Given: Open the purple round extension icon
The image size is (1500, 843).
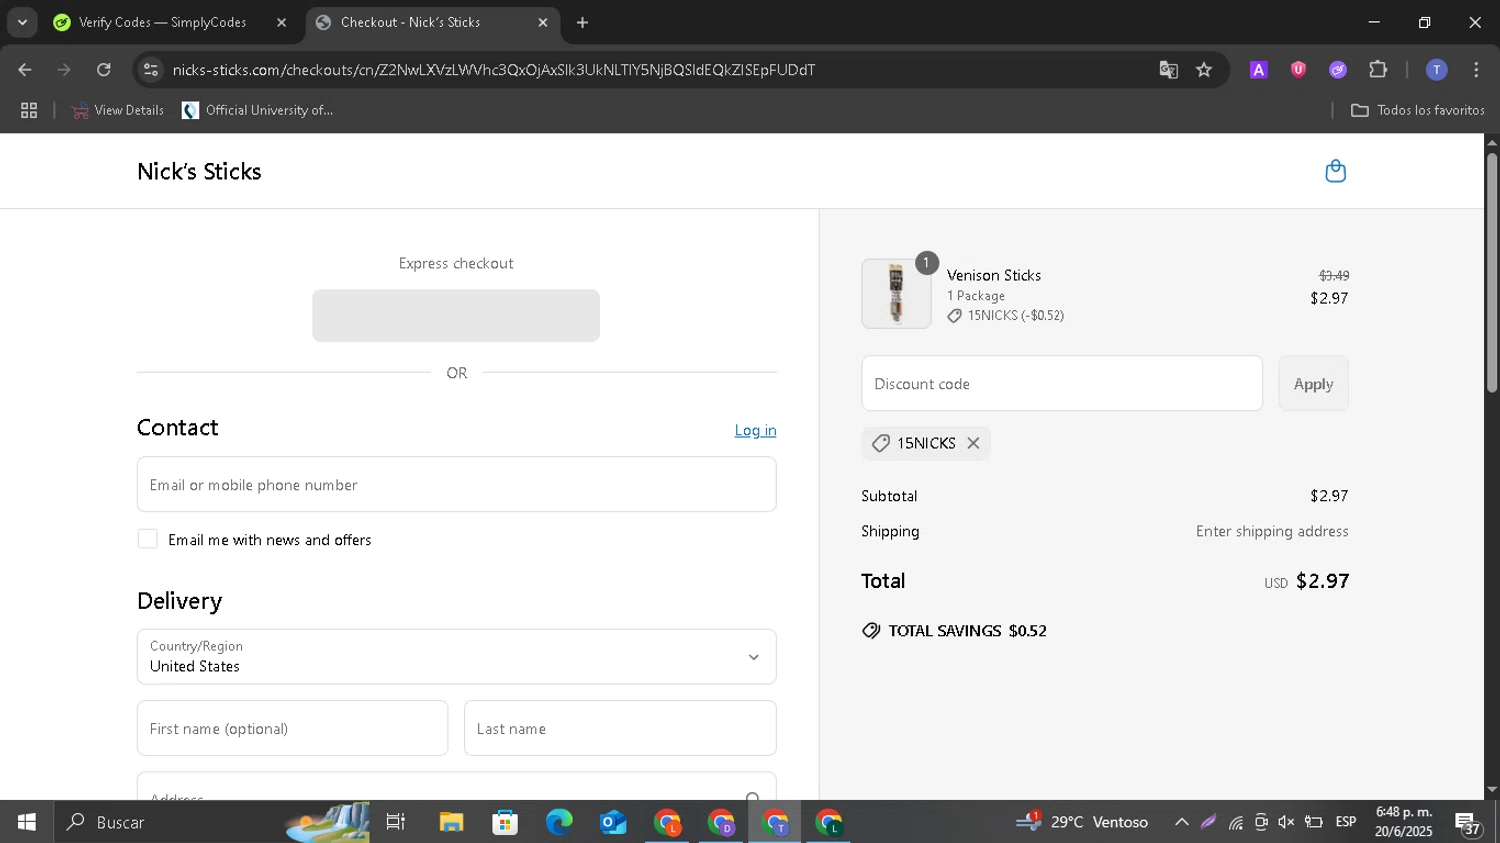Looking at the screenshot, I should click(x=1338, y=70).
